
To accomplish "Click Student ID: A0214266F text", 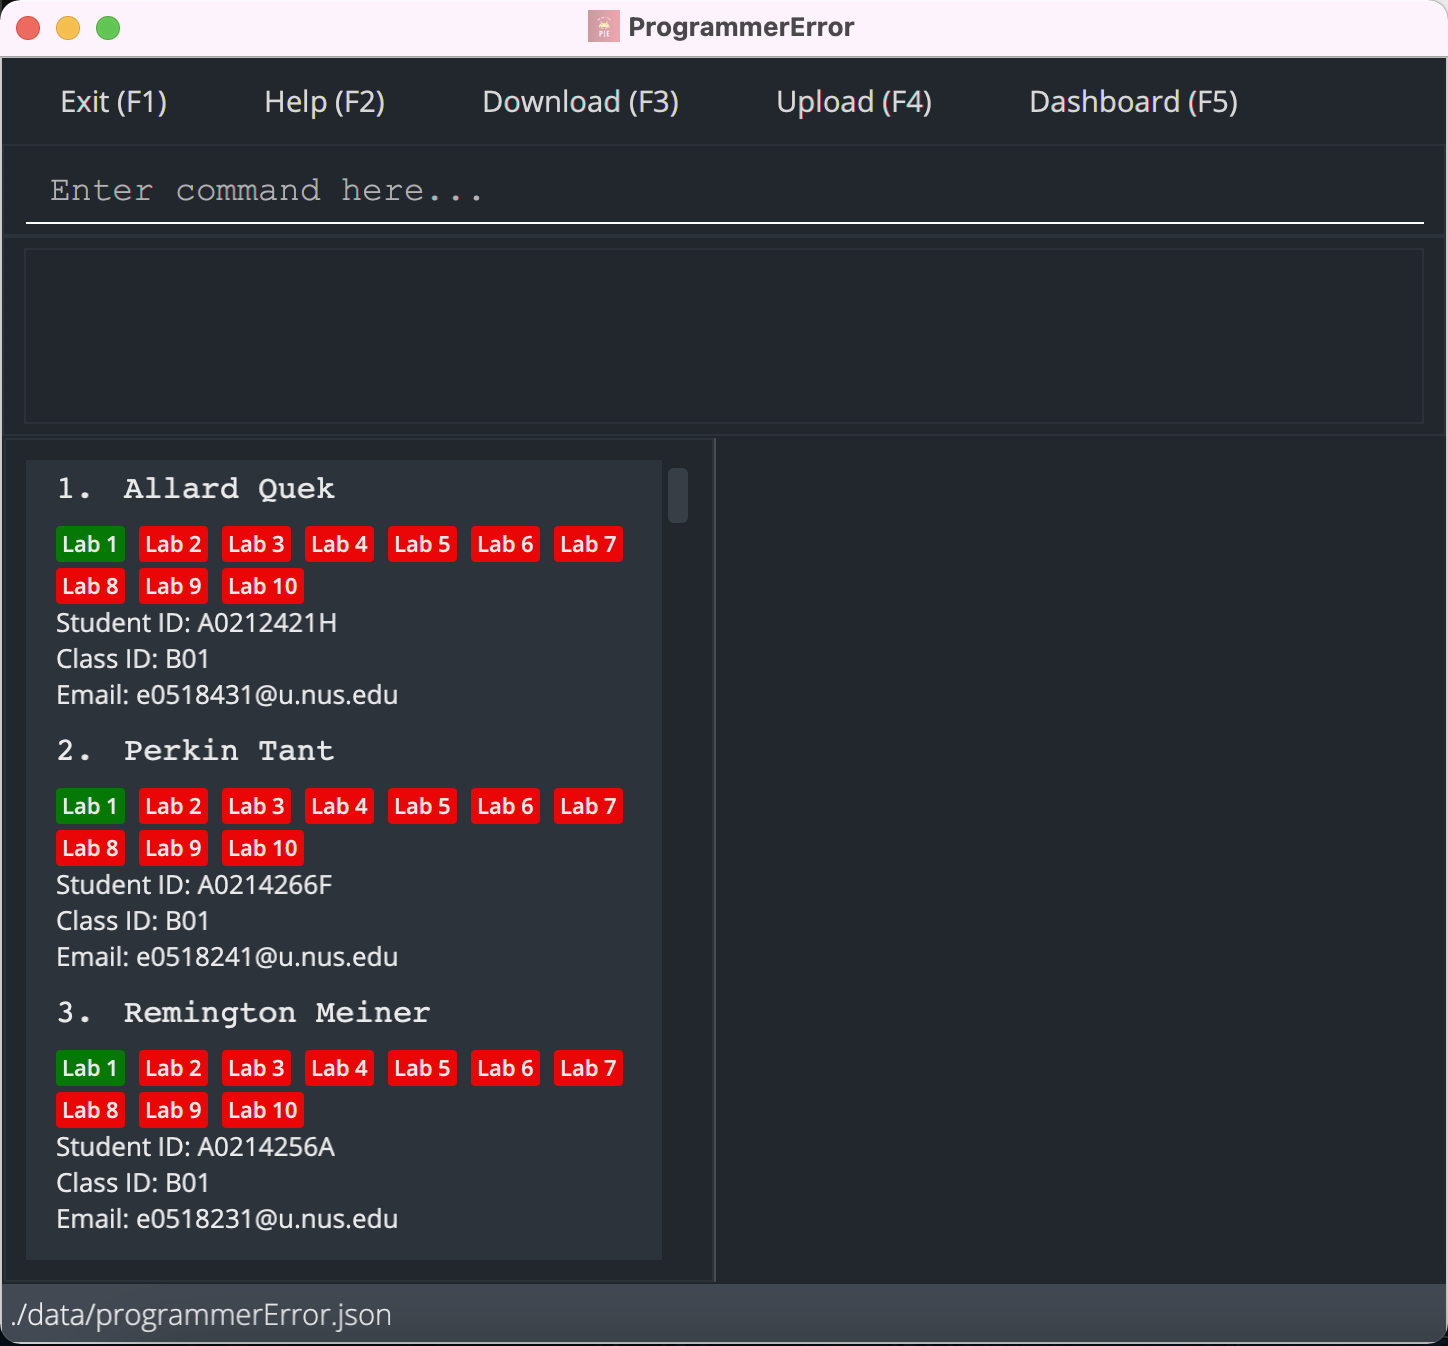I will tap(194, 885).
